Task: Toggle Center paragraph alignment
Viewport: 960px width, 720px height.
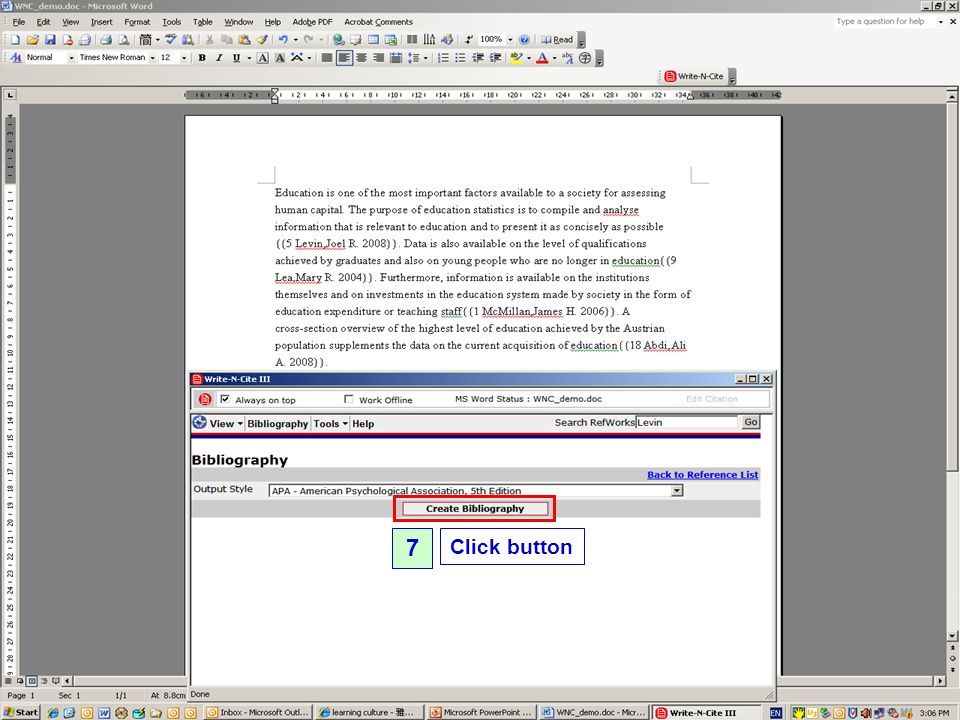Action: tap(361, 58)
